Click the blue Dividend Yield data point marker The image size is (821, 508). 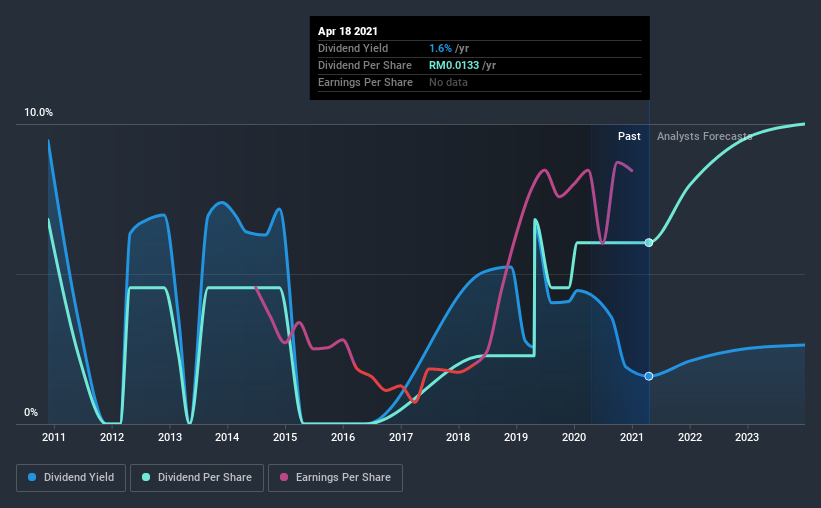pyautogui.click(x=649, y=376)
